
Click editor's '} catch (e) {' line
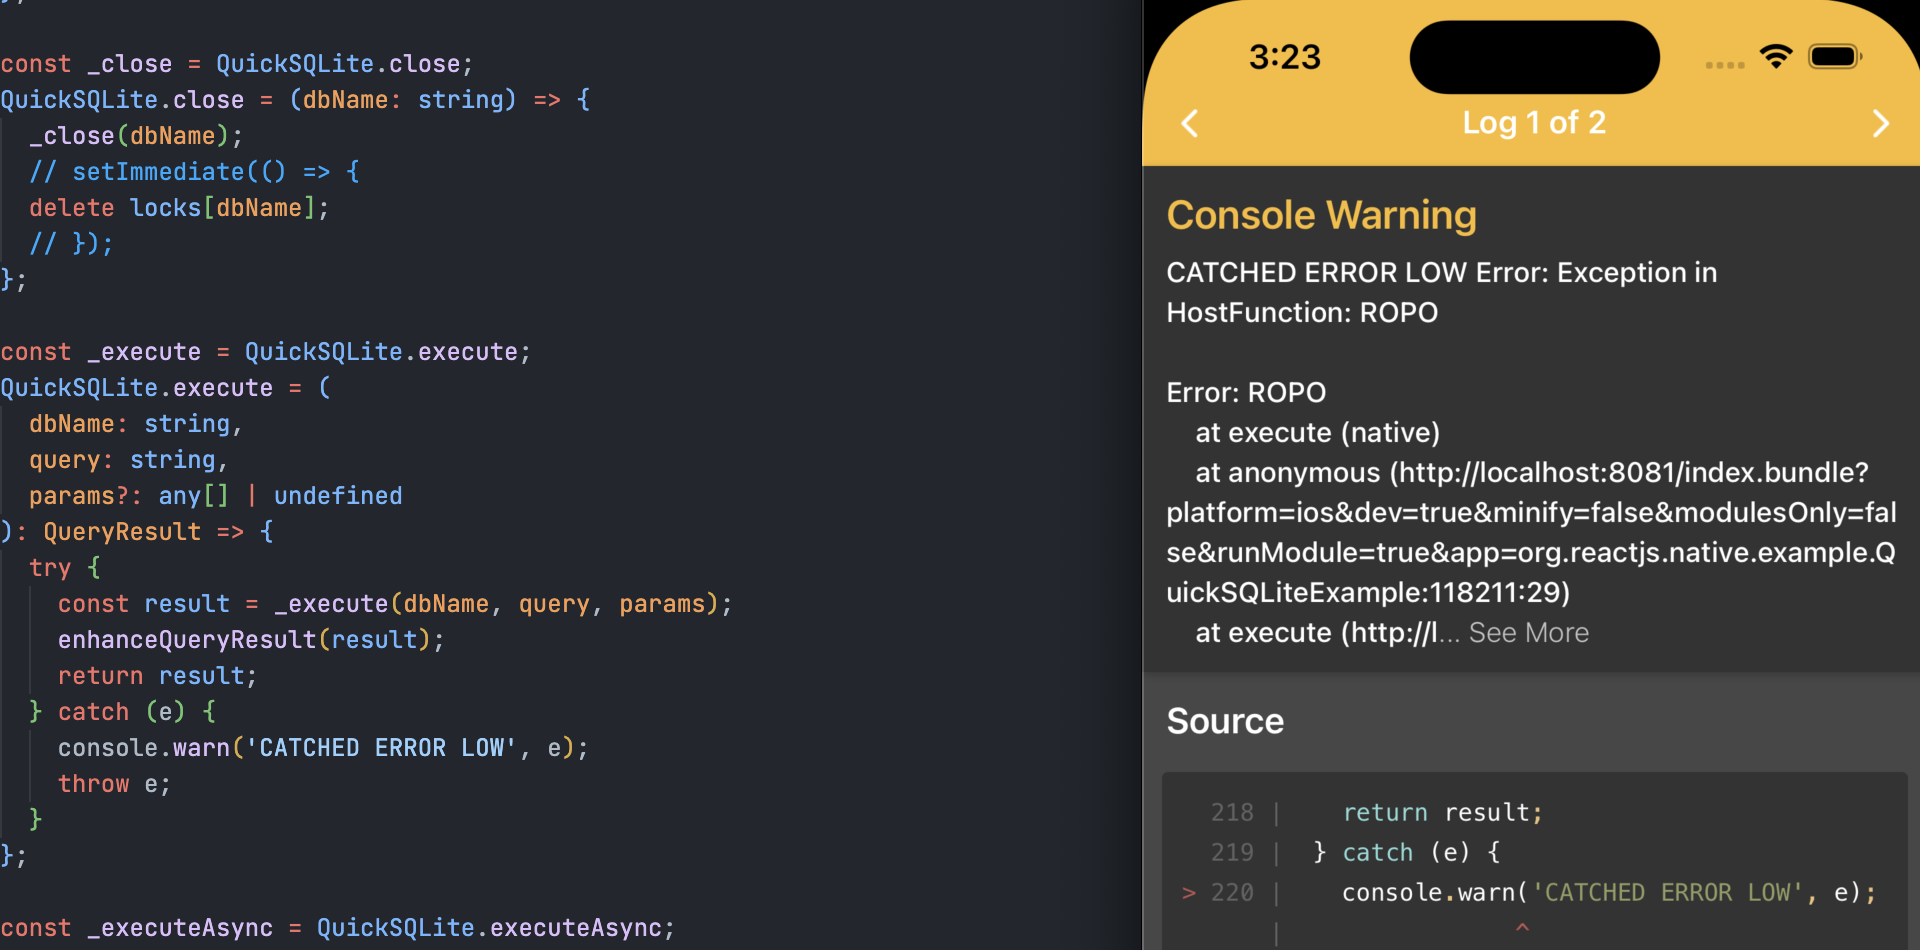(x=123, y=712)
